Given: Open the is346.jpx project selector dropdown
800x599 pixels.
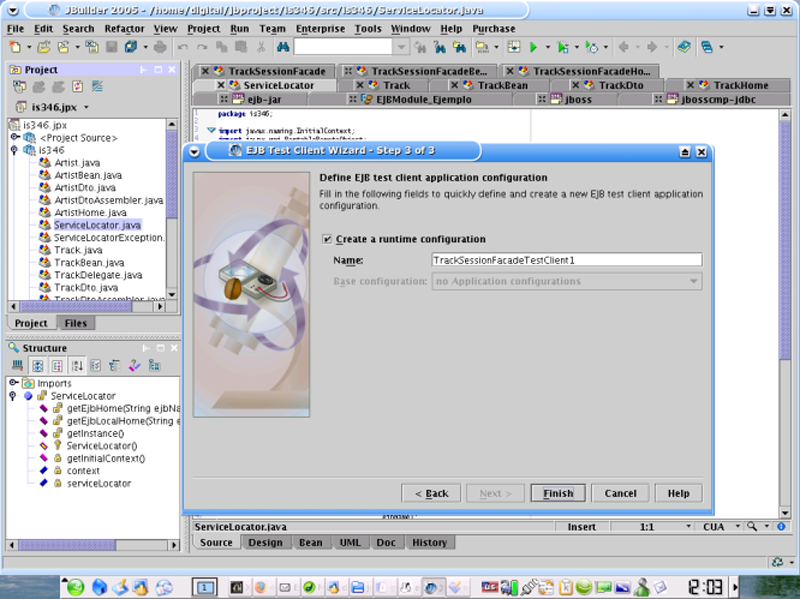Looking at the screenshot, I should coord(86,107).
